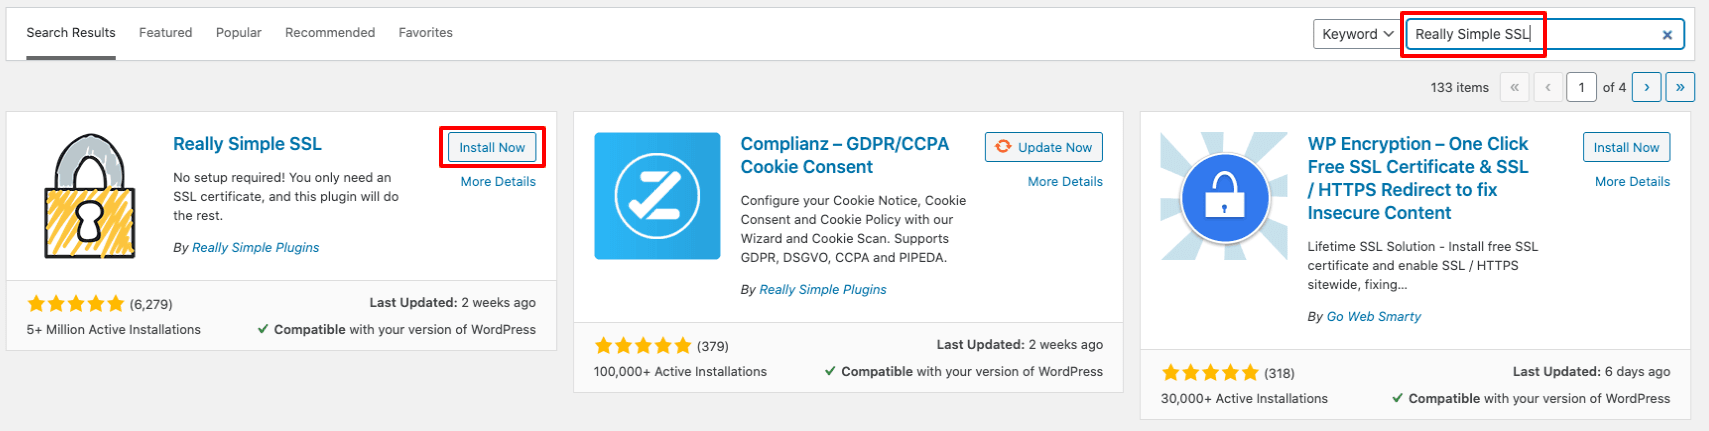Image resolution: width=1709 pixels, height=431 pixels.
Task: Clear the search field with X icon
Action: click(x=1667, y=35)
